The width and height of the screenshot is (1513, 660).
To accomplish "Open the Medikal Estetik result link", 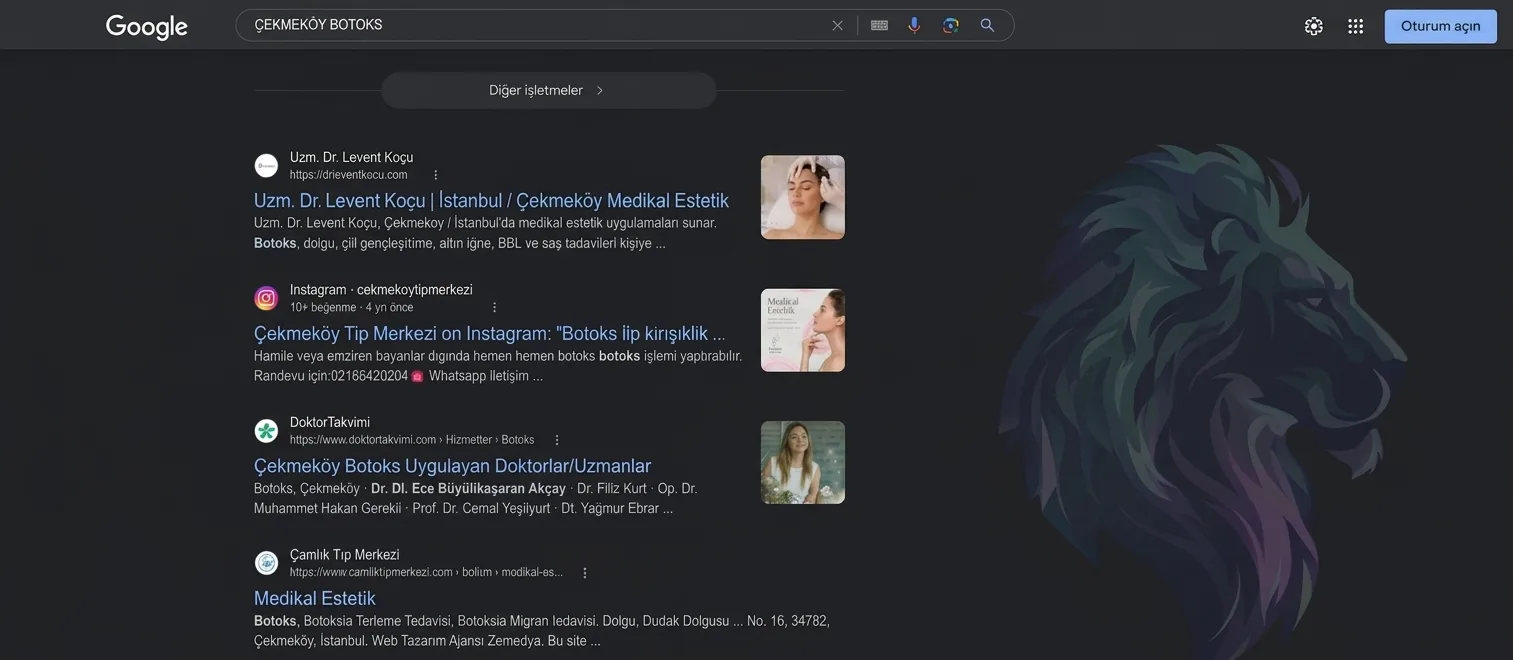I will pos(315,598).
